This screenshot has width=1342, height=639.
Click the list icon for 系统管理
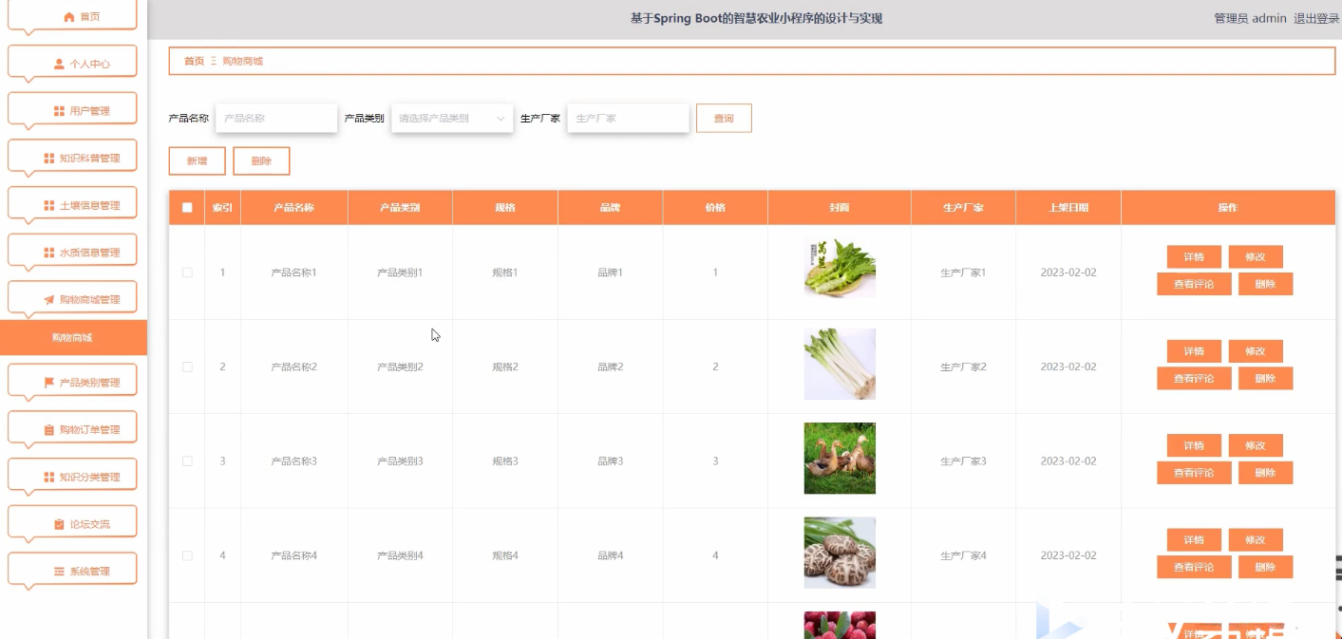pos(59,571)
